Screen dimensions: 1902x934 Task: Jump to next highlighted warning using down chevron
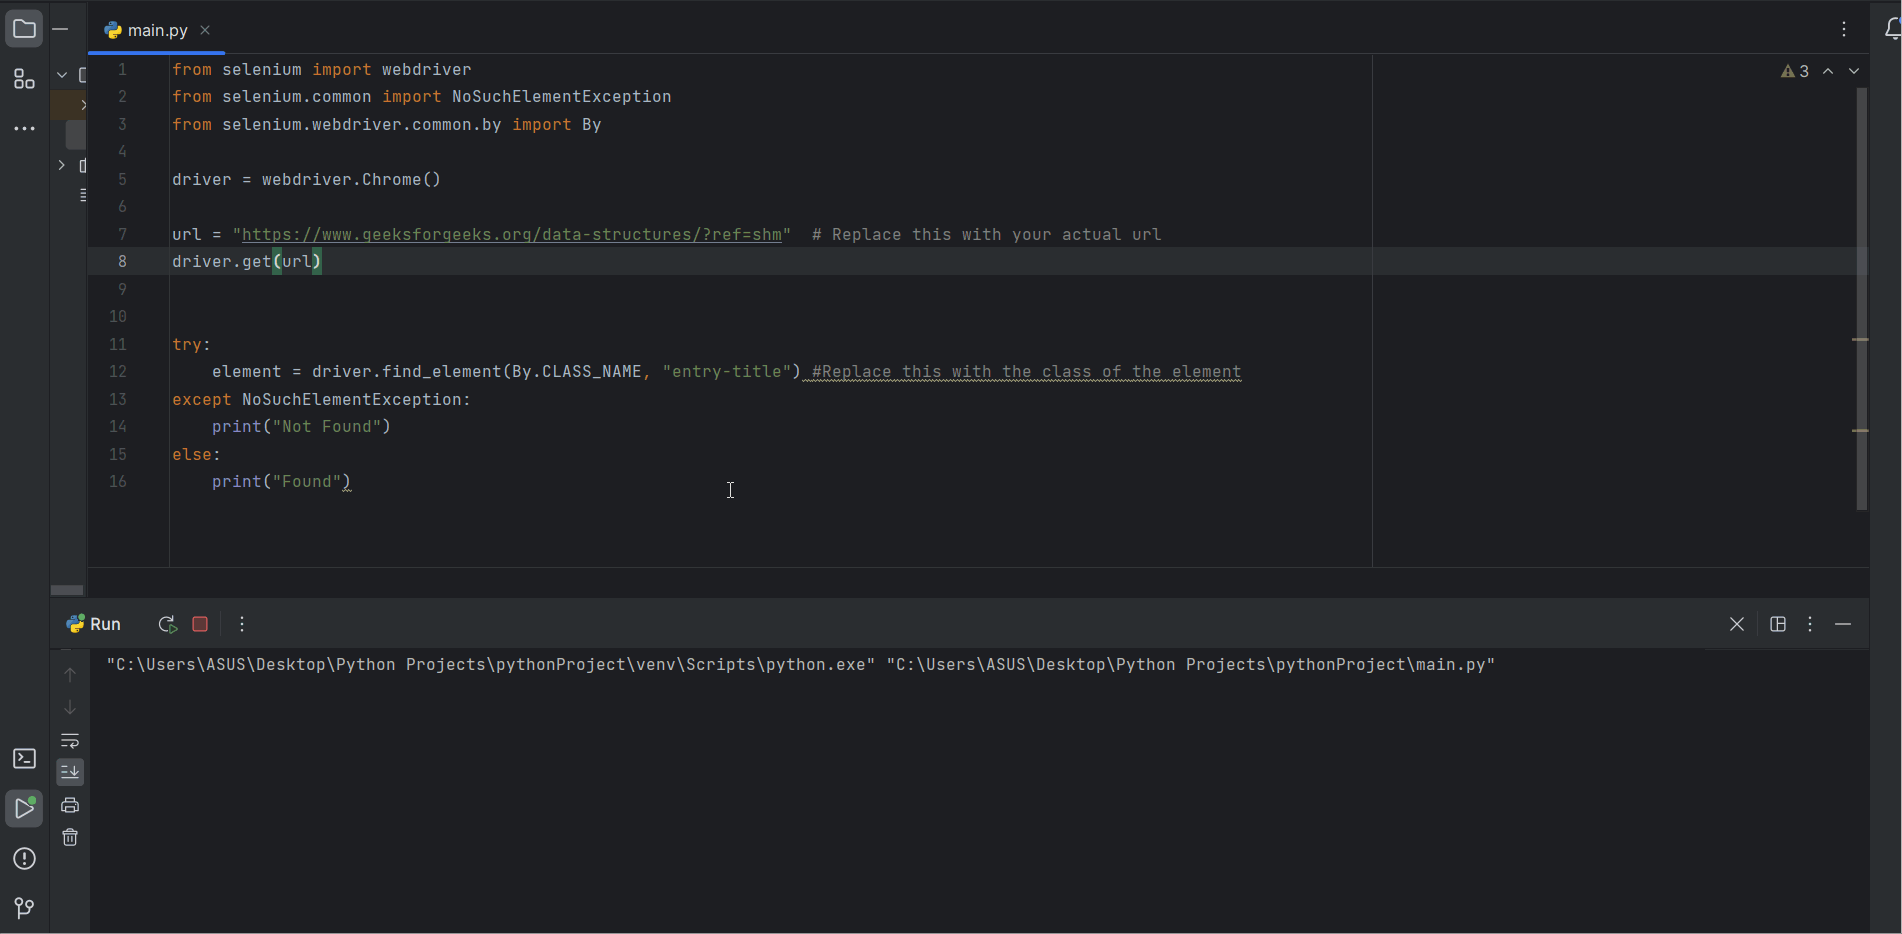coord(1854,71)
